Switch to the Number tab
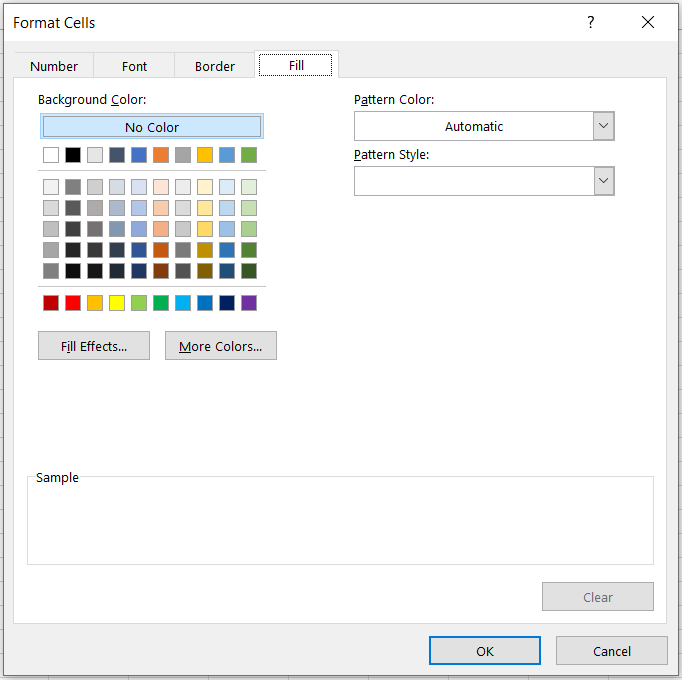 pos(54,66)
